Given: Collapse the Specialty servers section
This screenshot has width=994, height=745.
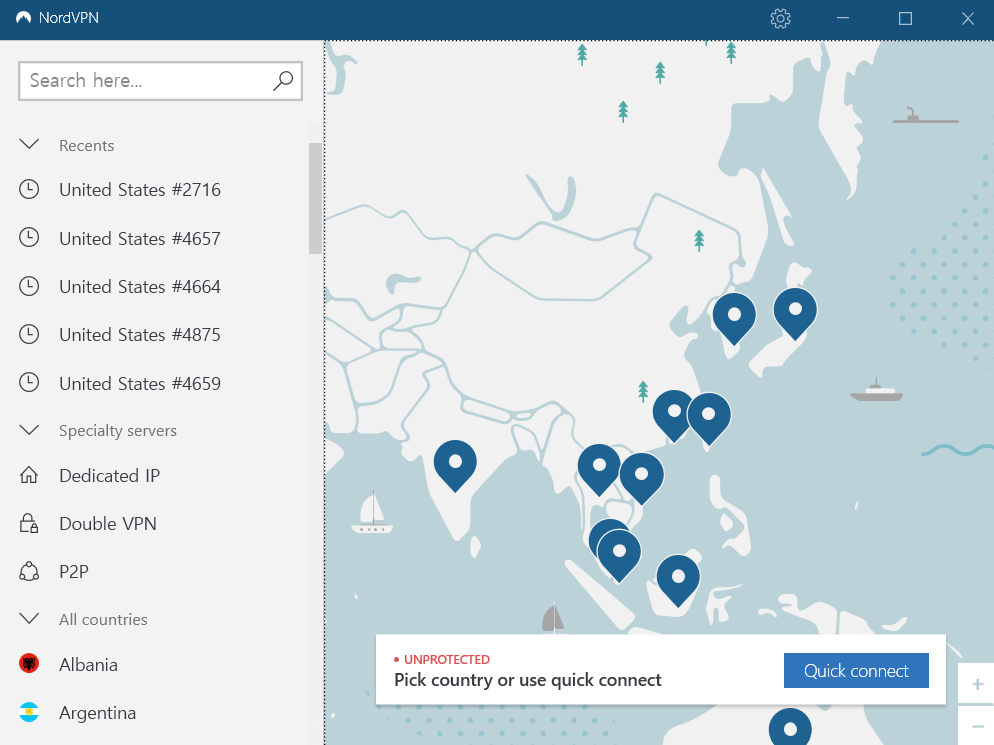Looking at the screenshot, I should (29, 430).
